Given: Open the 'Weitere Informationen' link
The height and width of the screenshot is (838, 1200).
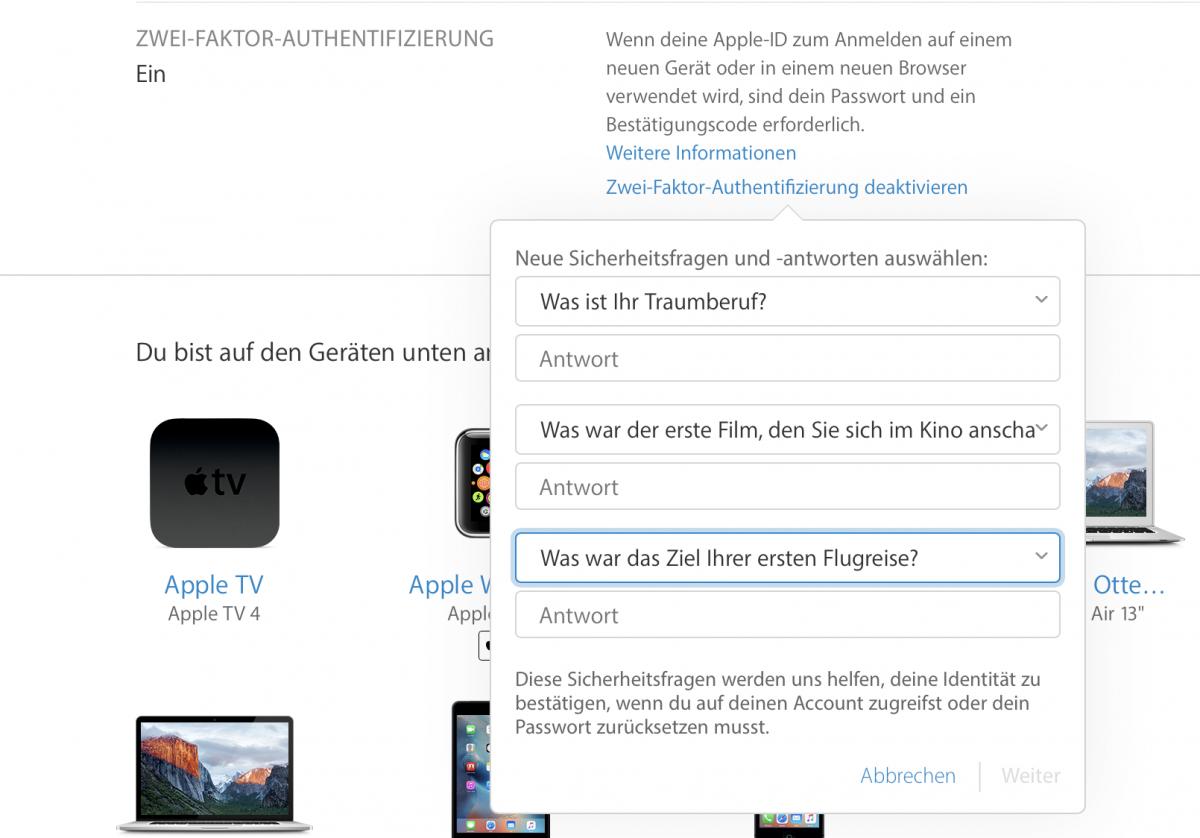Looking at the screenshot, I should pyautogui.click(x=701, y=153).
